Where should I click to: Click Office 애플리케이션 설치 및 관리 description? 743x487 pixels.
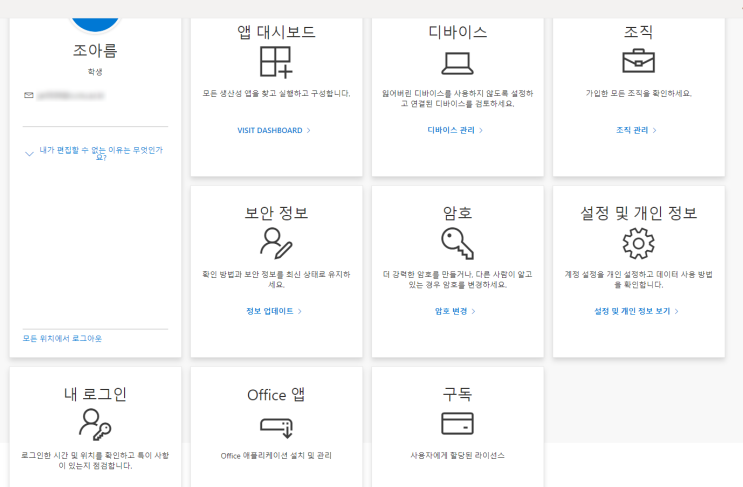(x=276, y=455)
